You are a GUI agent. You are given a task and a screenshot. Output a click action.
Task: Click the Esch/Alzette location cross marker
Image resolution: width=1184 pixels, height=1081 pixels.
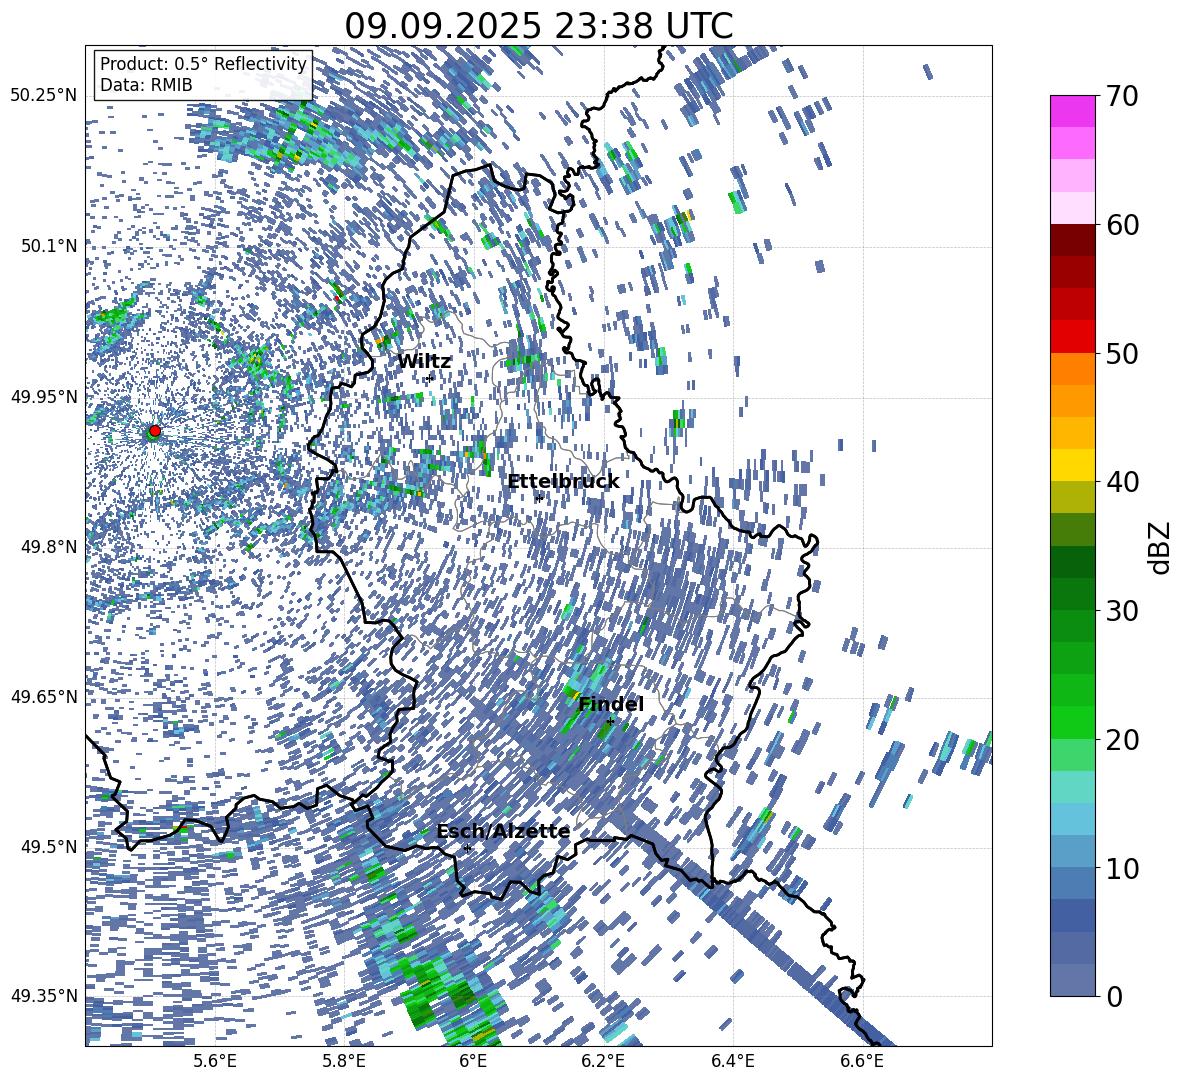(467, 848)
